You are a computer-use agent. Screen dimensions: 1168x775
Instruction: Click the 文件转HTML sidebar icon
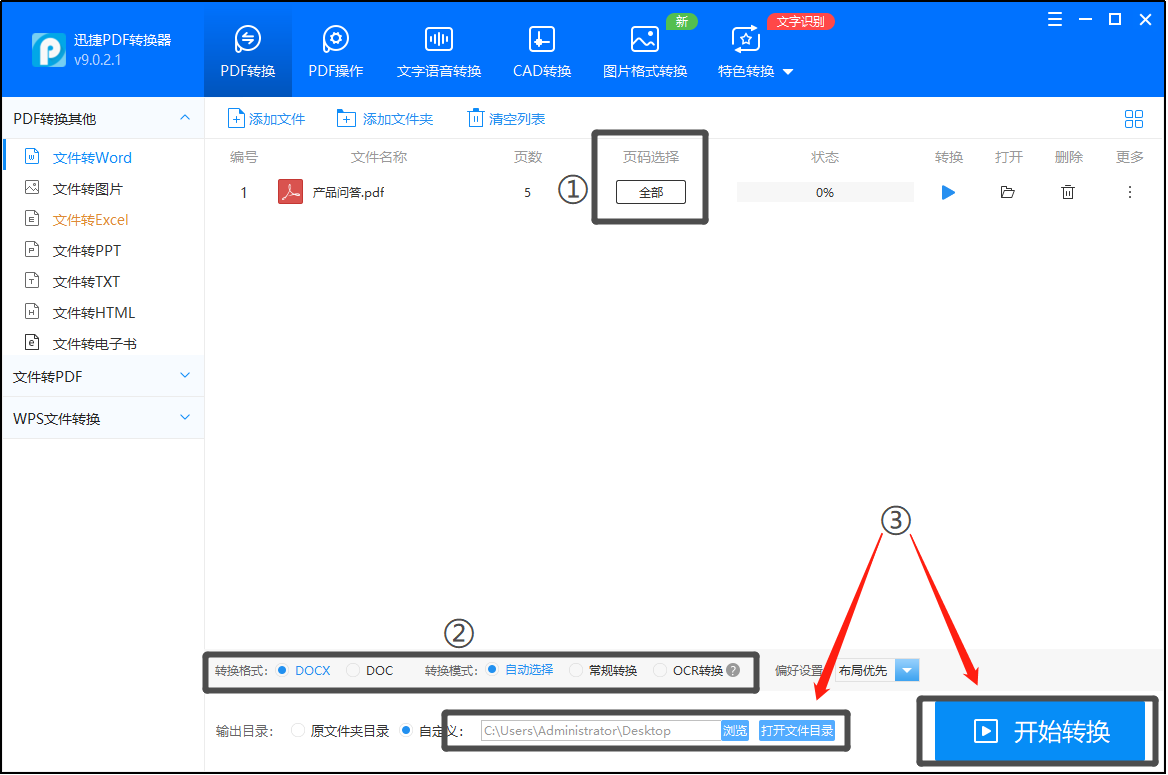[x=32, y=311]
